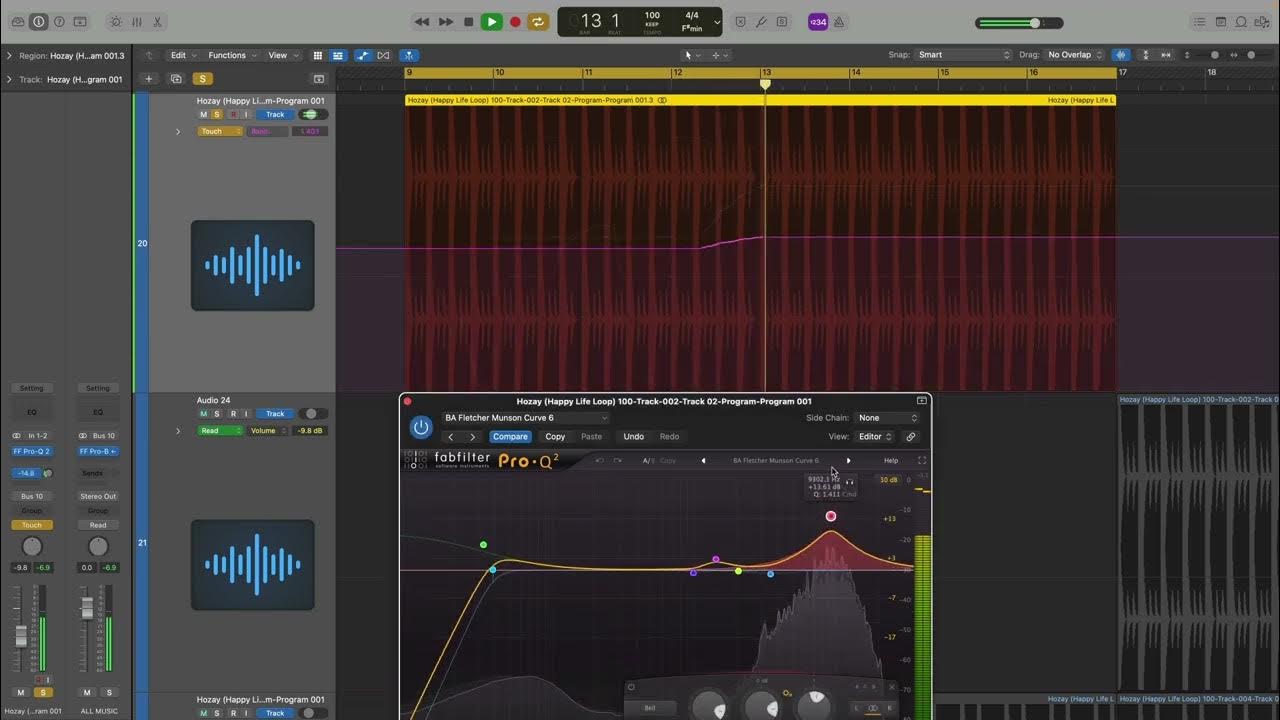Open the LCD display mode chevron
The width and height of the screenshot is (1280, 720).
coord(715,22)
